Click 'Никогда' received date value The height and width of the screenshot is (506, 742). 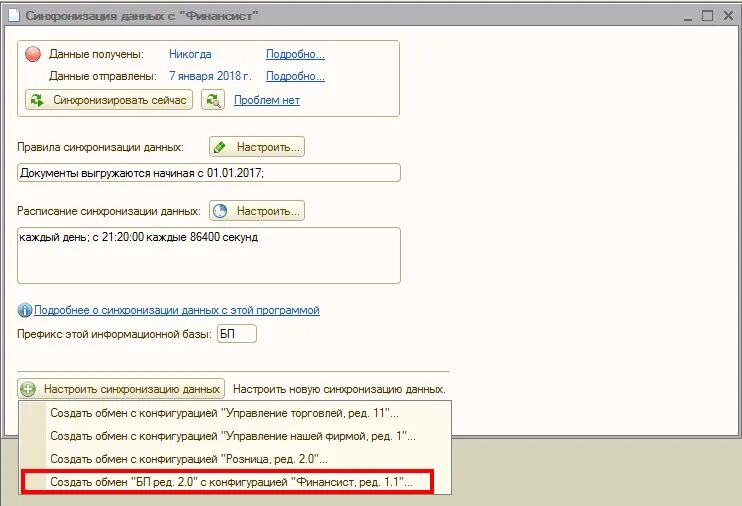click(190, 54)
